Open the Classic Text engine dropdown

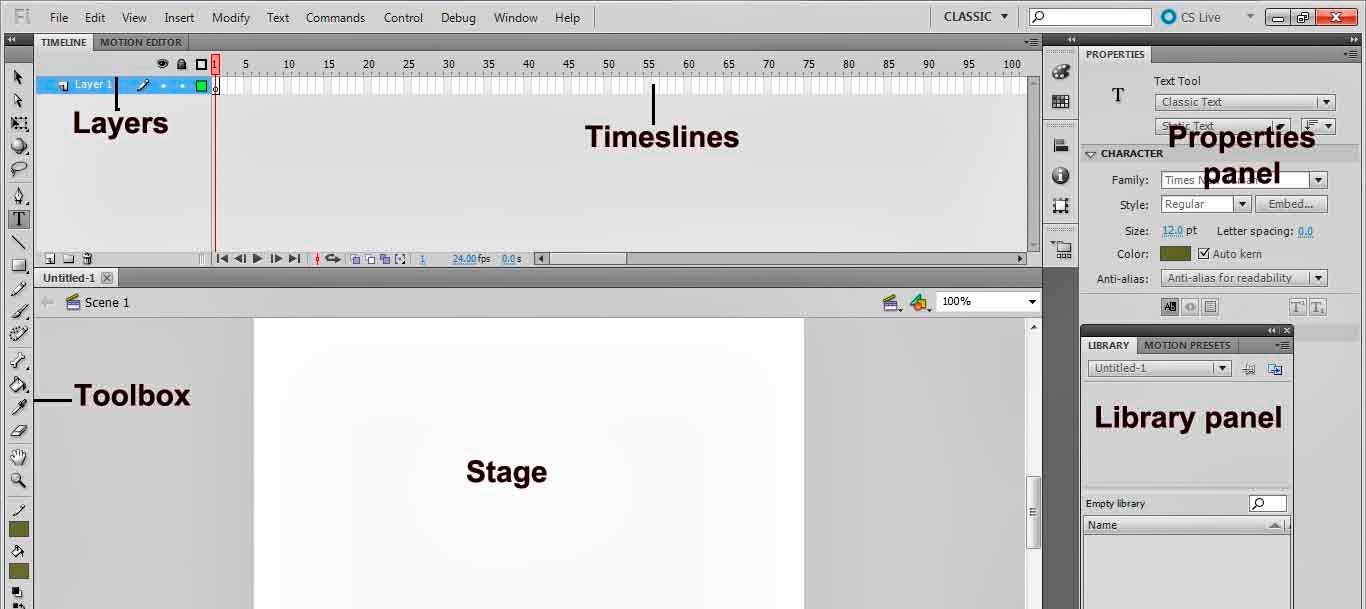point(1245,102)
